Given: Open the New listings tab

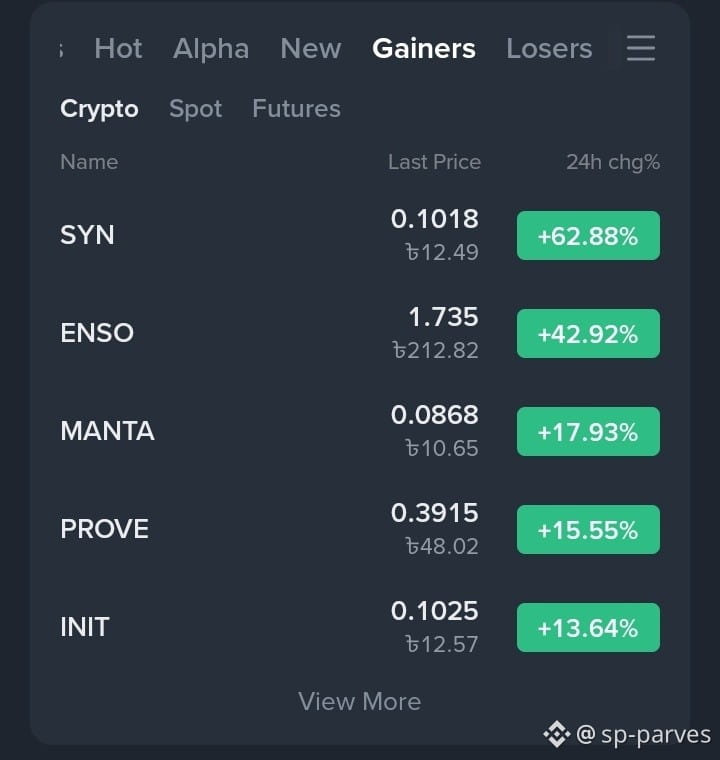Looking at the screenshot, I should [x=311, y=49].
